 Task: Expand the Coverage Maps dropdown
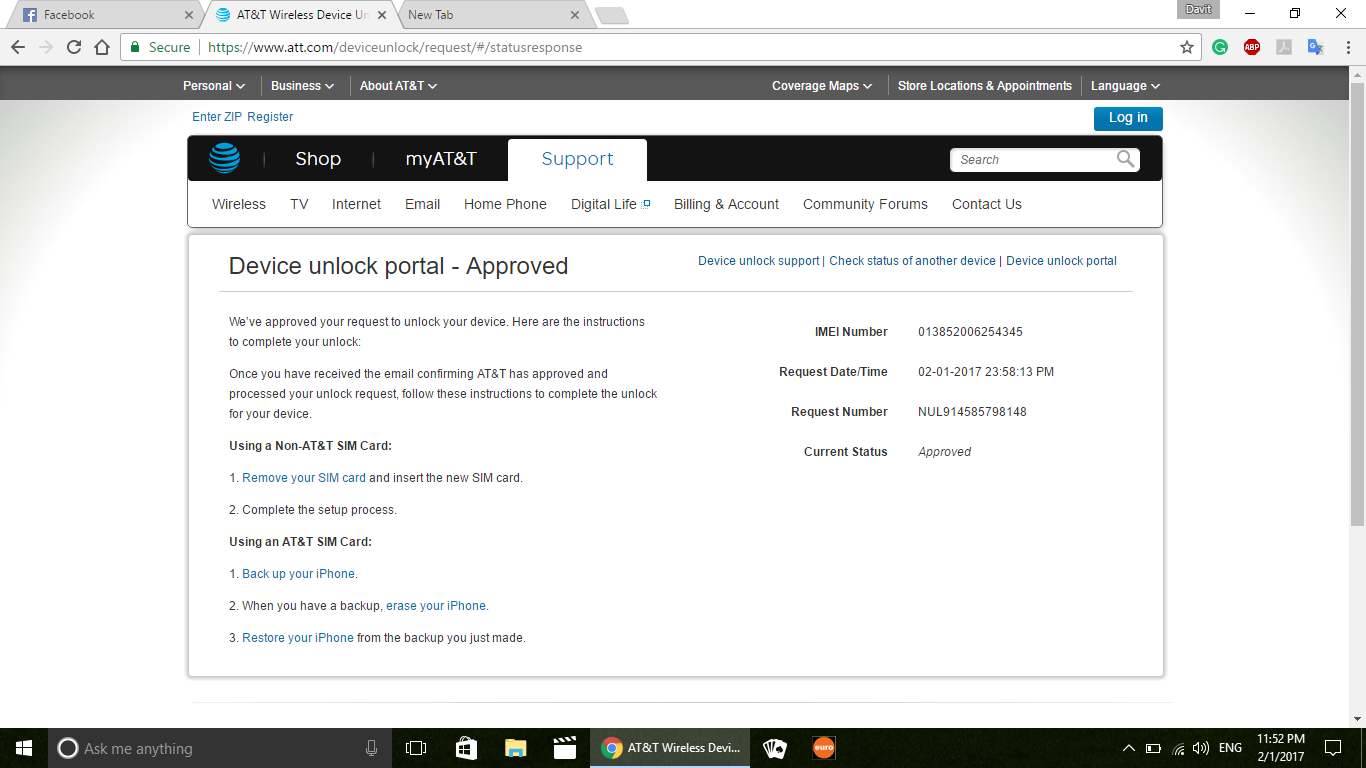click(x=822, y=86)
